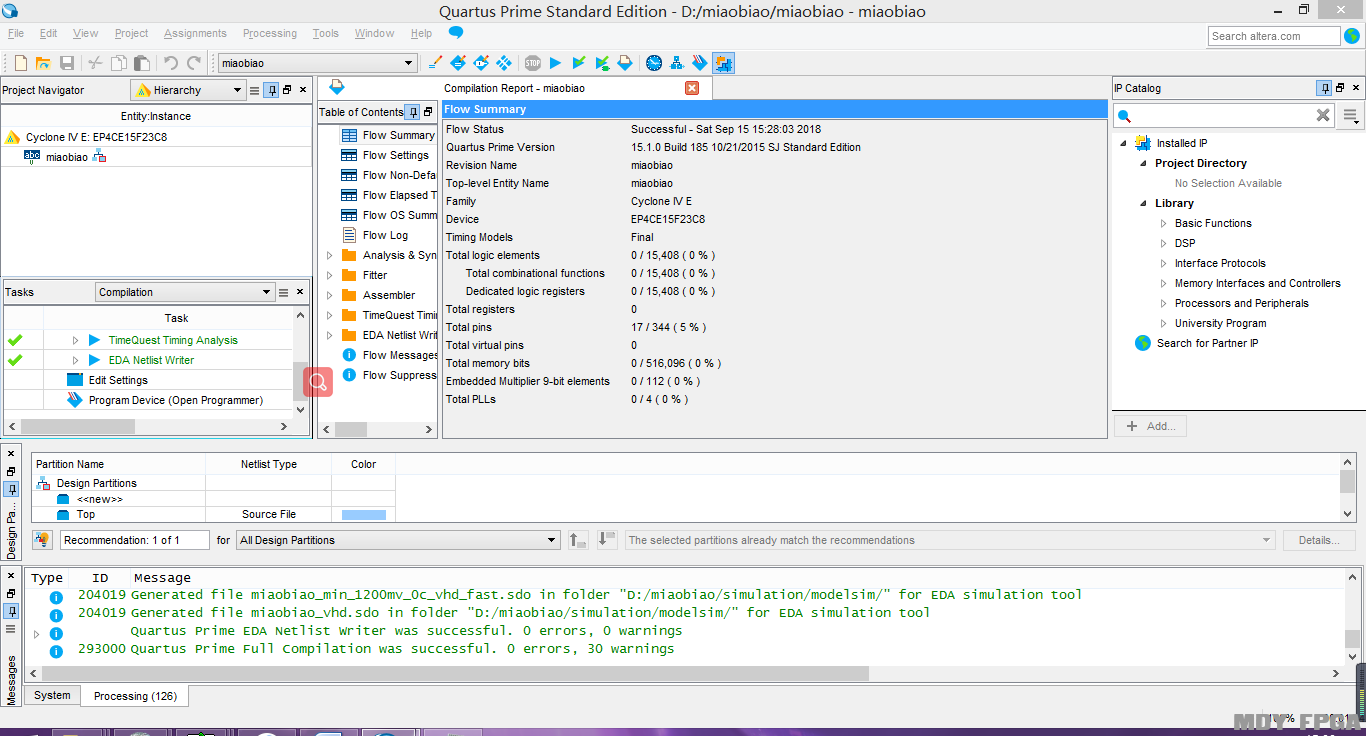1366x736 pixels.
Task: Switch to the Processing (126) tab
Action: coord(135,696)
